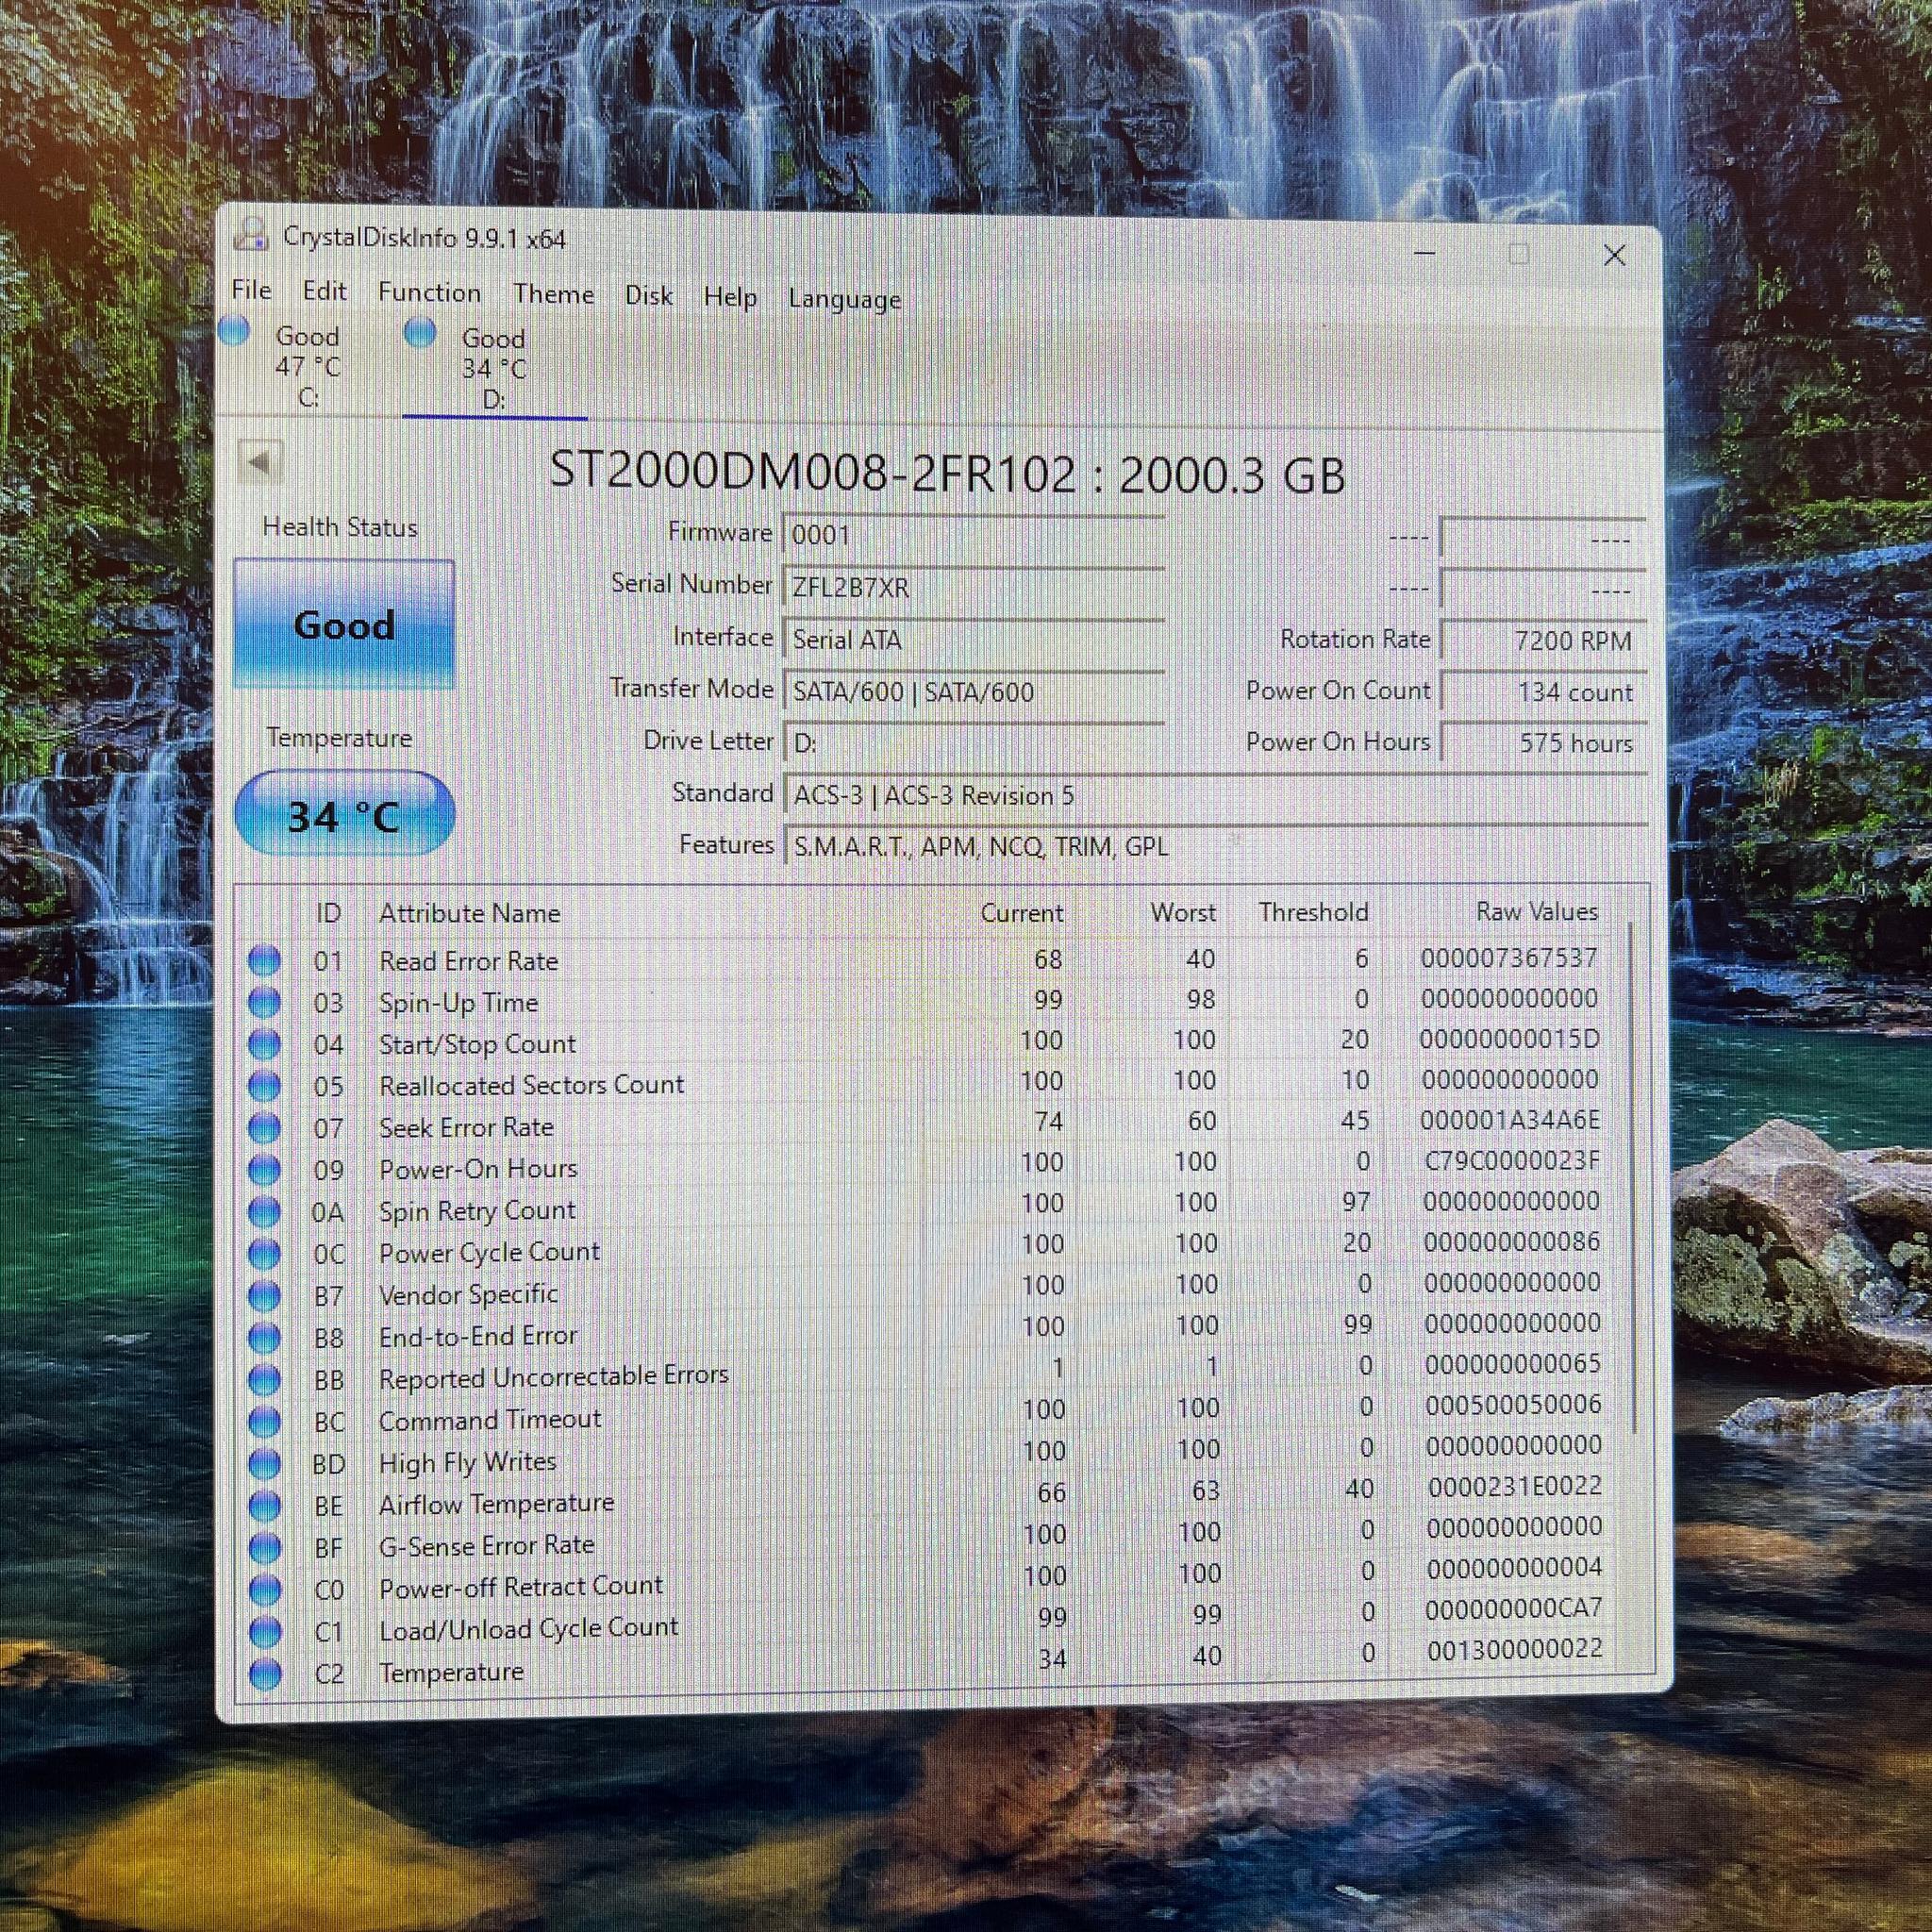The width and height of the screenshot is (1932, 1932).
Task: Click the status orb for Spin-Up Time
Action: pos(264,1002)
